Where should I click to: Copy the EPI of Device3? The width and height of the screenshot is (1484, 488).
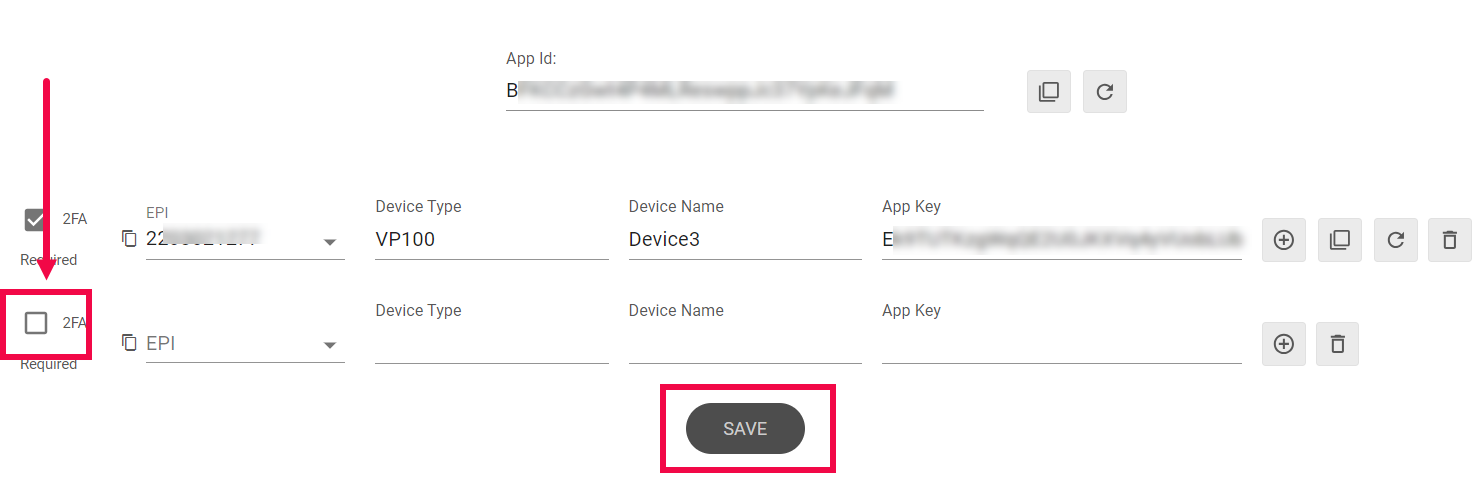pos(129,238)
